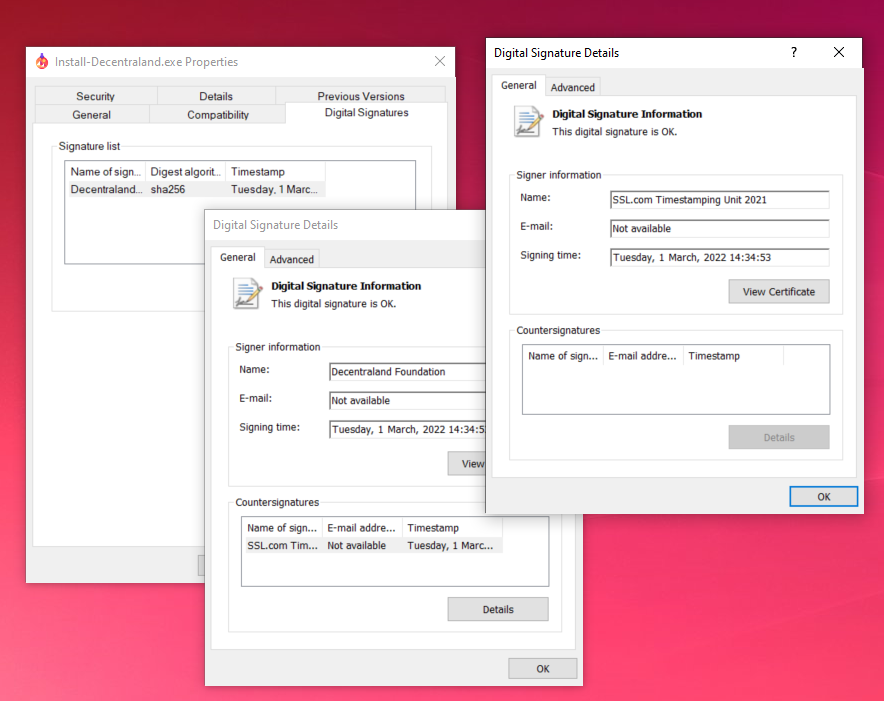Click OK in the middle signature dialog

(542, 668)
